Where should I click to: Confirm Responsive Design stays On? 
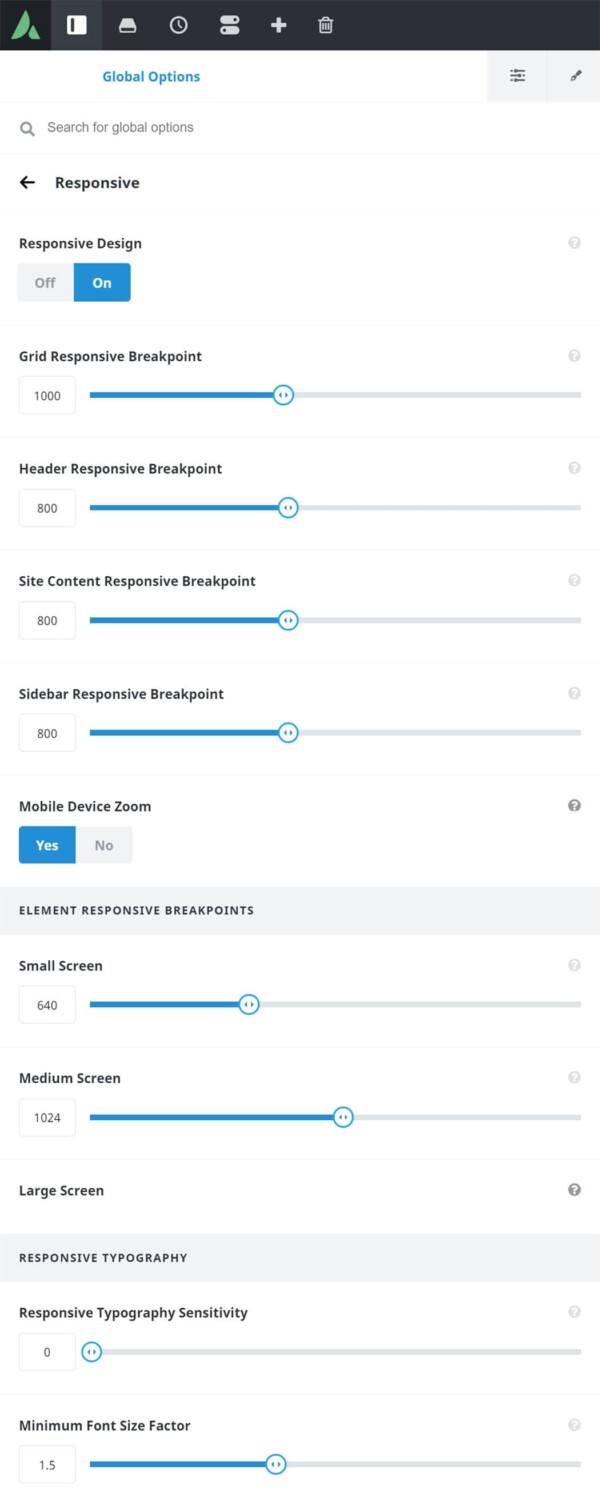[101, 282]
